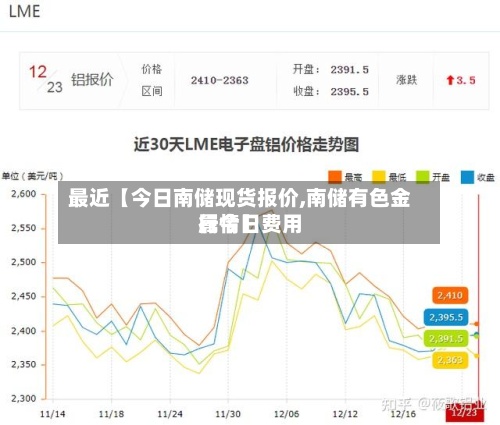Click the 2,500 y-axis label

point(24,262)
